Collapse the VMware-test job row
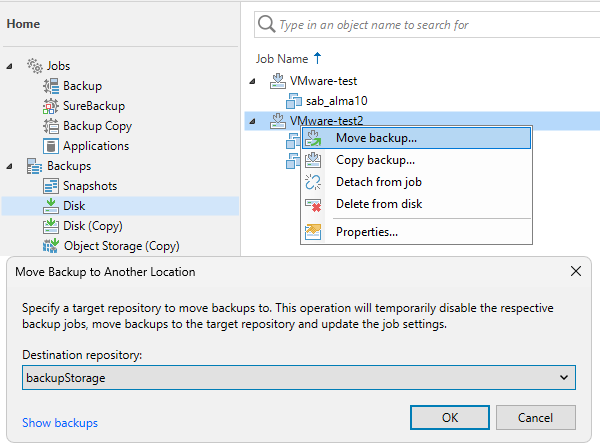The width and height of the screenshot is (600, 444). pos(252,82)
